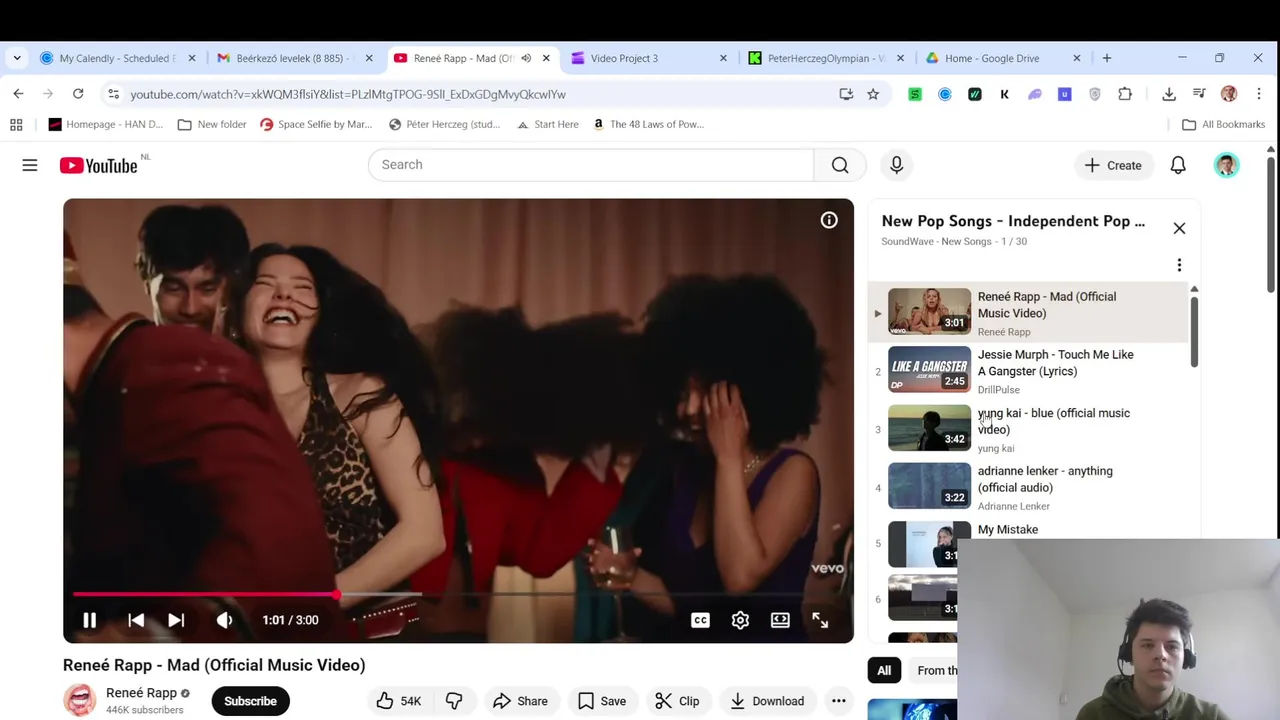Open the video info card
This screenshot has width=1280, height=720.
[x=829, y=220]
